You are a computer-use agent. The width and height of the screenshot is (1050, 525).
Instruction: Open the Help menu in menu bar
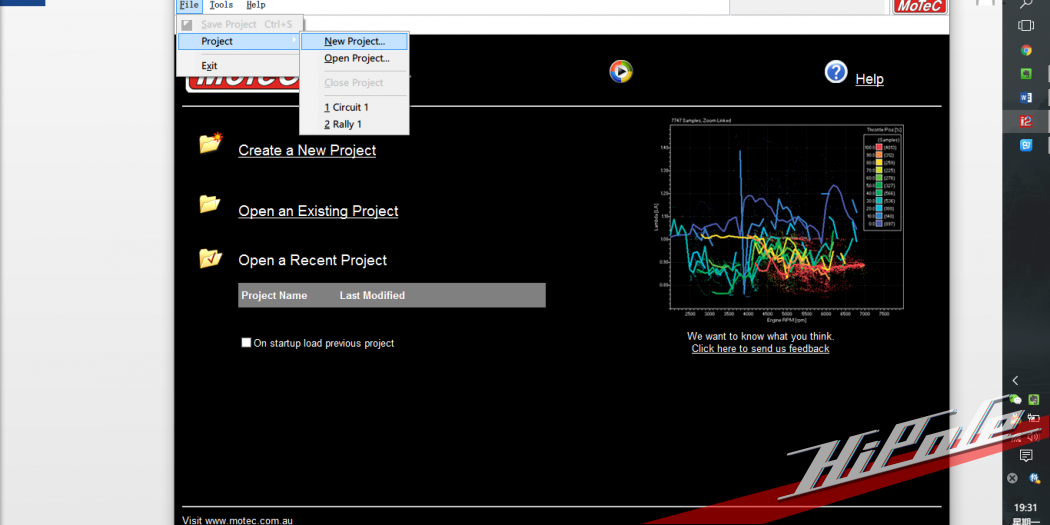255,5
